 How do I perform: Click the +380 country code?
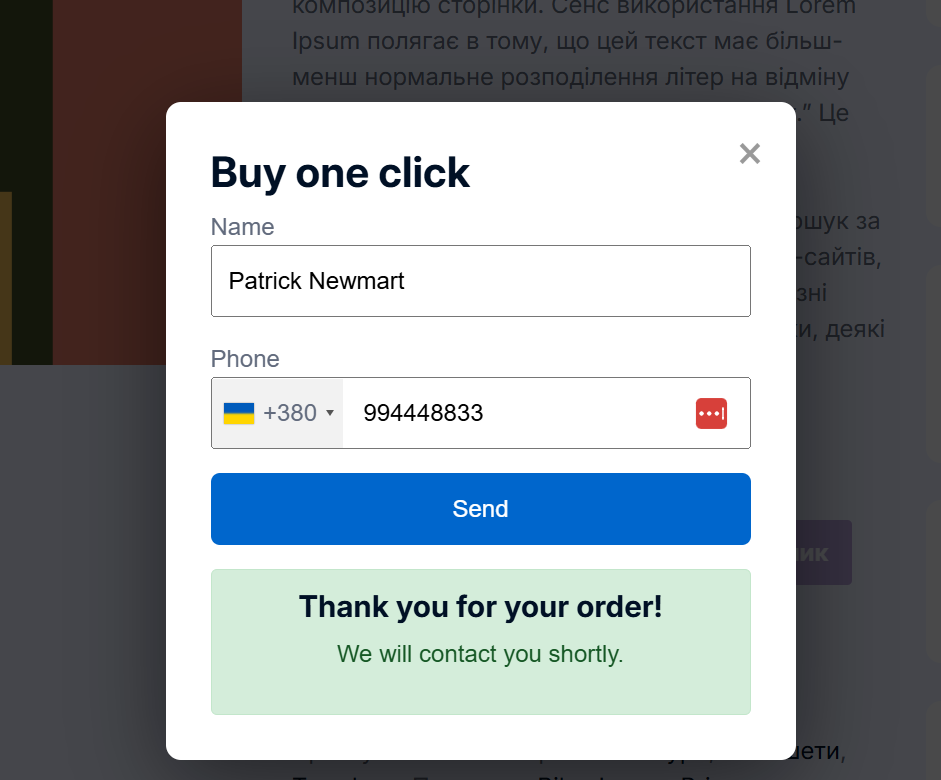290,413
